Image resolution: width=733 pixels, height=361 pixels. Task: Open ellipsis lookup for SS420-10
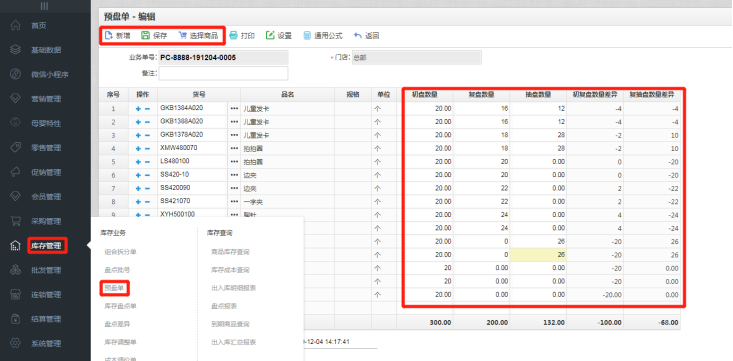234,175
